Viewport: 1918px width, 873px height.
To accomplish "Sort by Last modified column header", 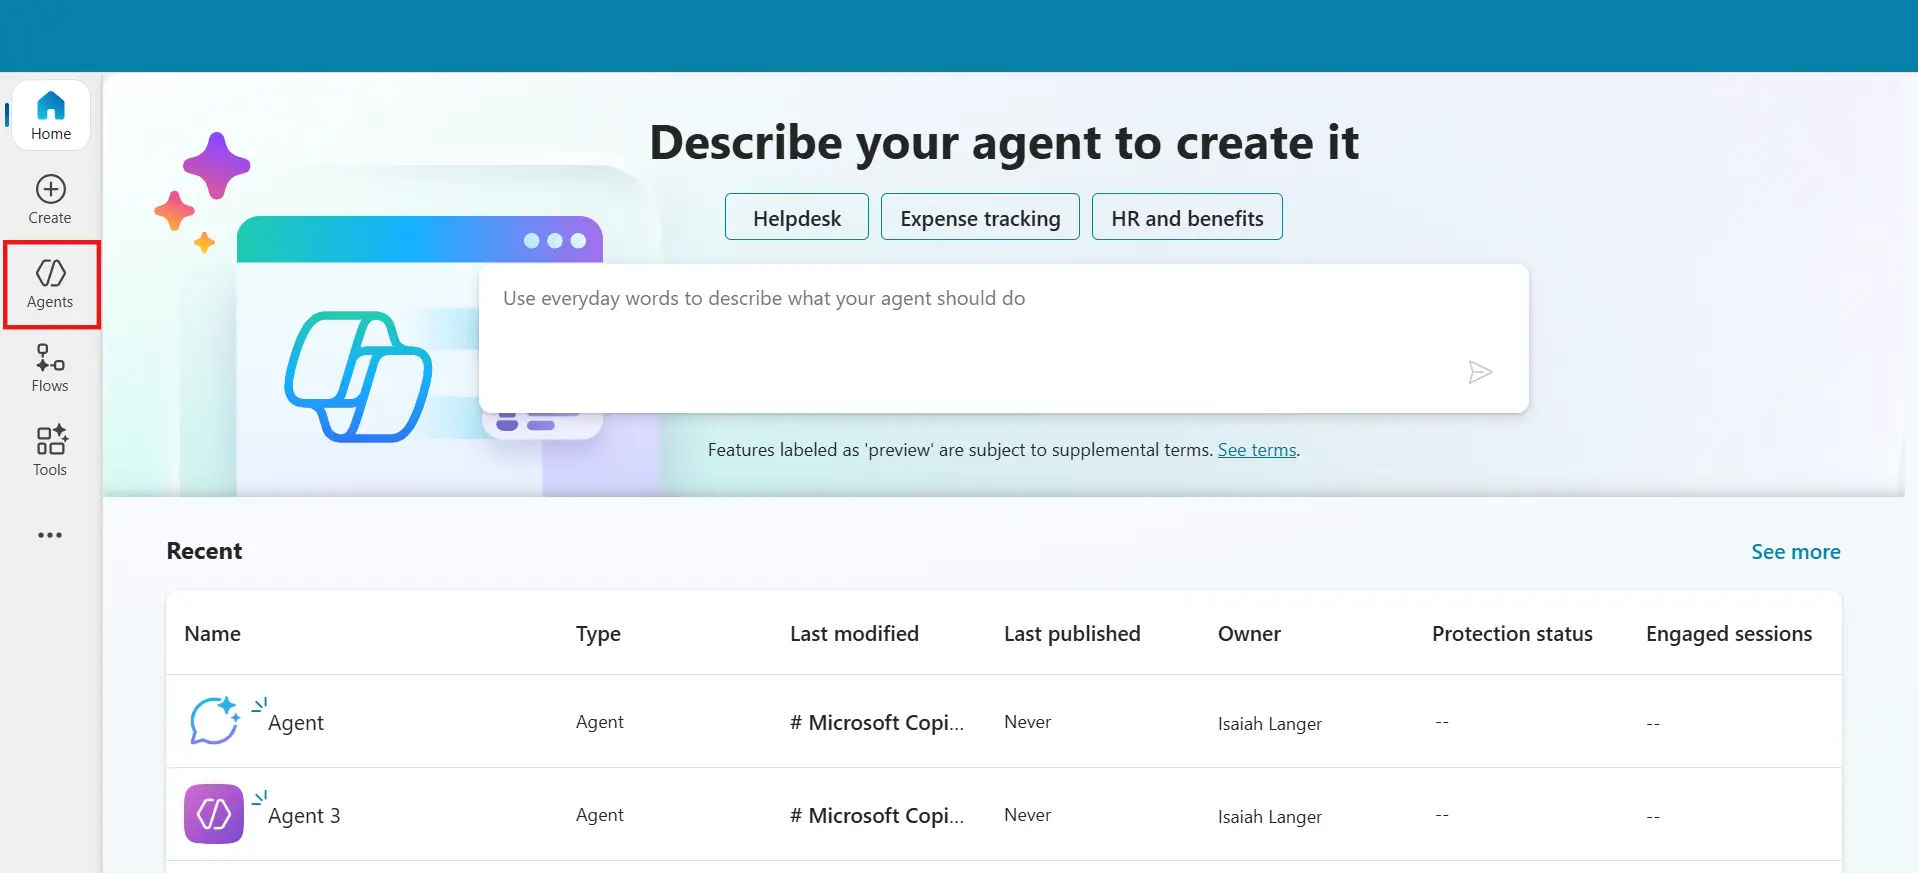I will (x=854, y=634).
